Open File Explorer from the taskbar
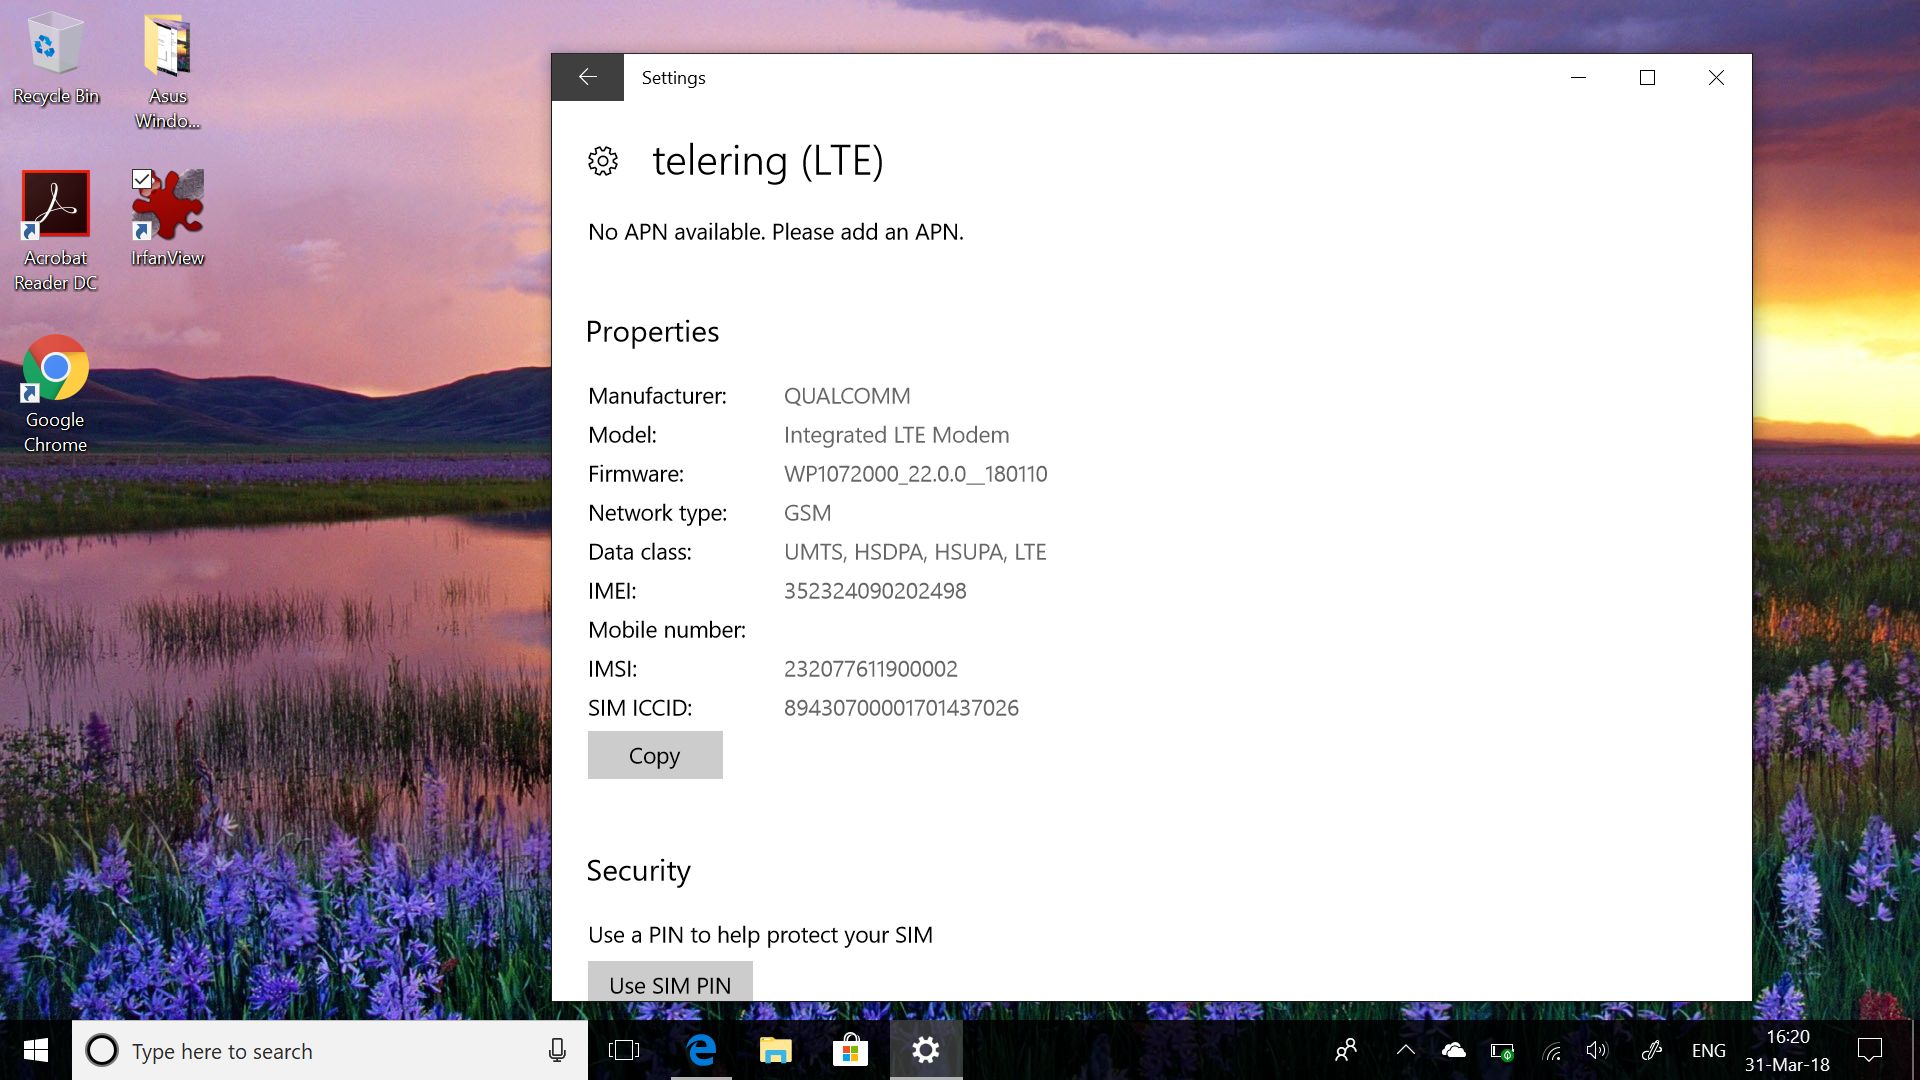The height and width of the screenshot is (1080, 1920). pos(775,1050)
